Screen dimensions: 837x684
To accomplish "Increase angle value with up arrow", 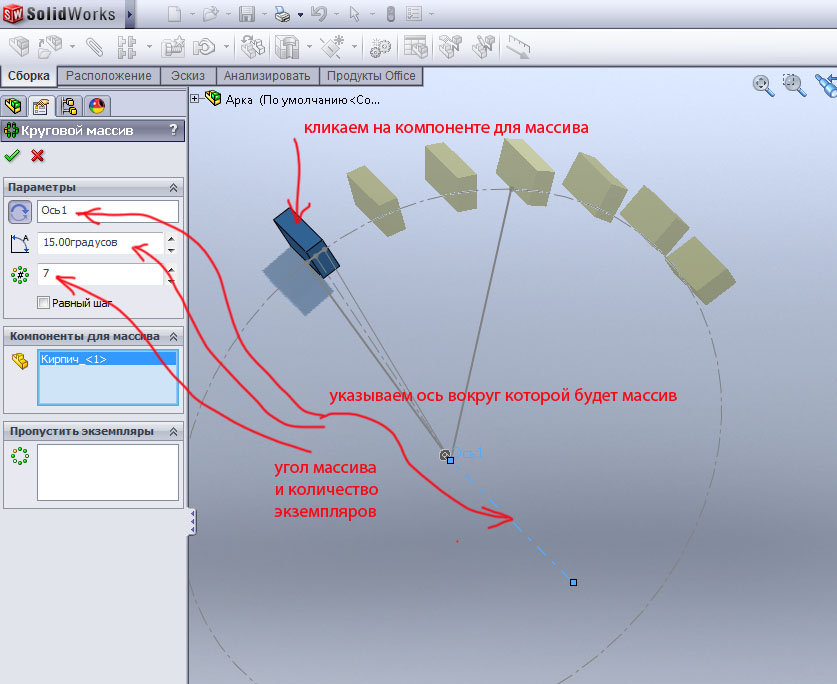I will (171, 238).
